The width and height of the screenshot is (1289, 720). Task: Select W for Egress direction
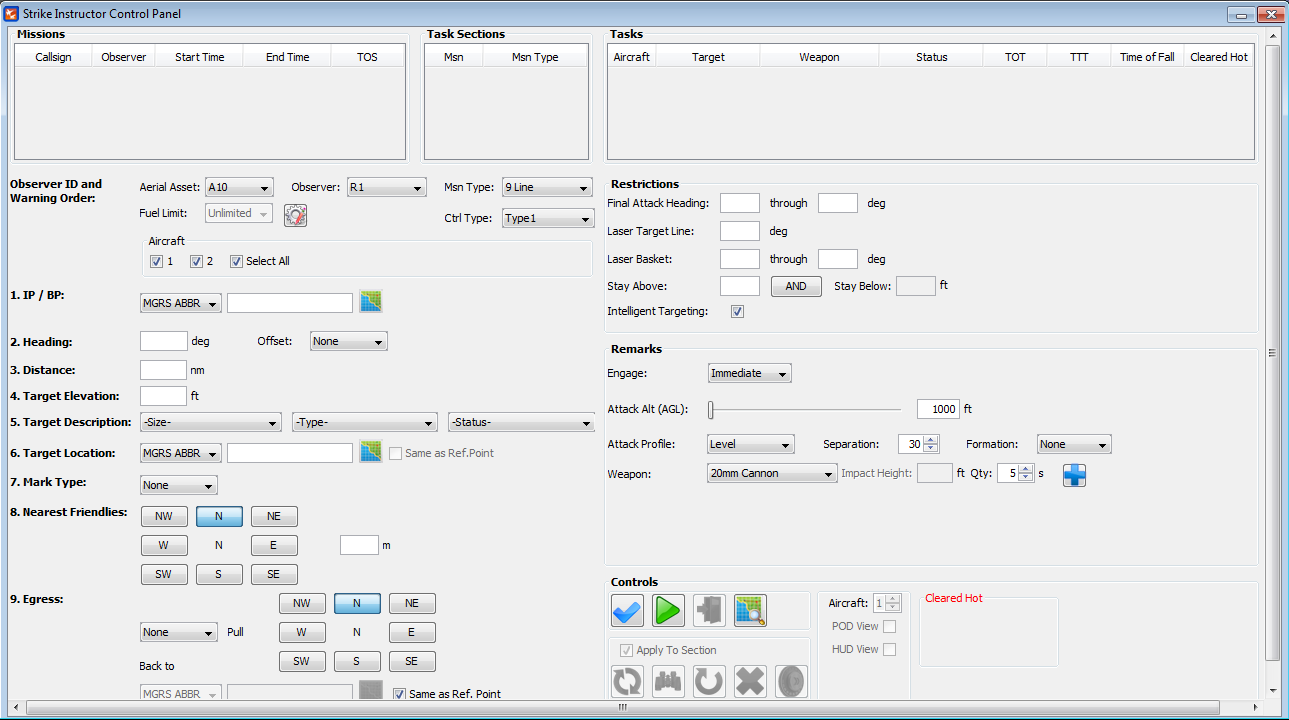302,633
